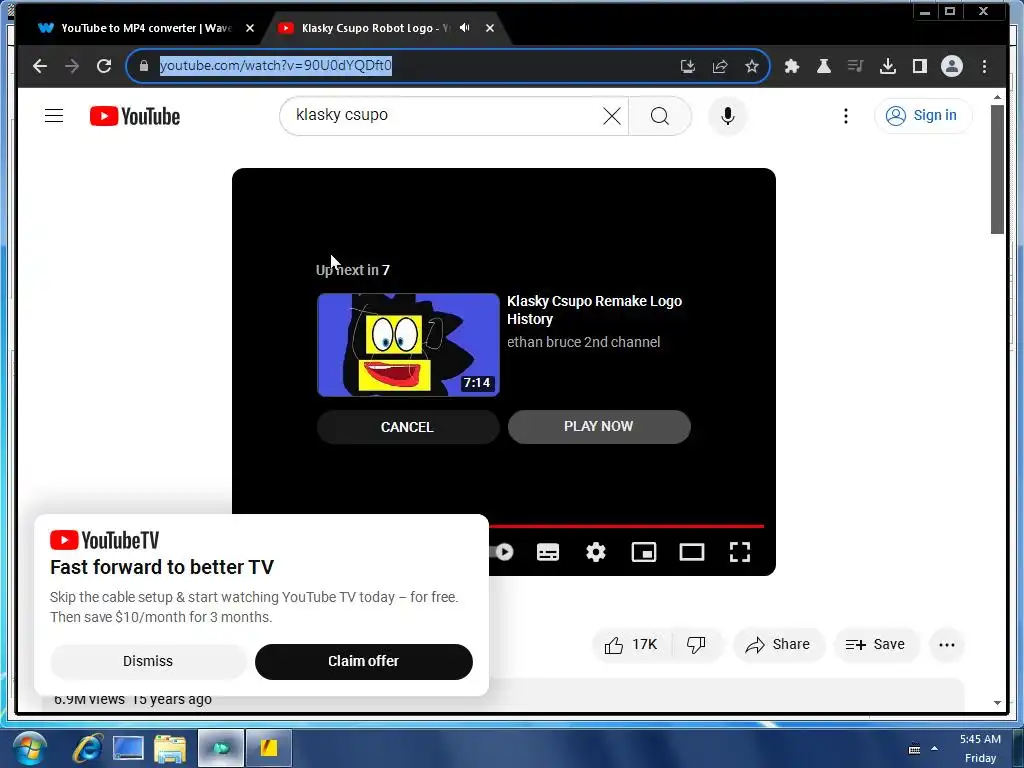Search with your voice microphone
1024x768 pixels.
728,116
